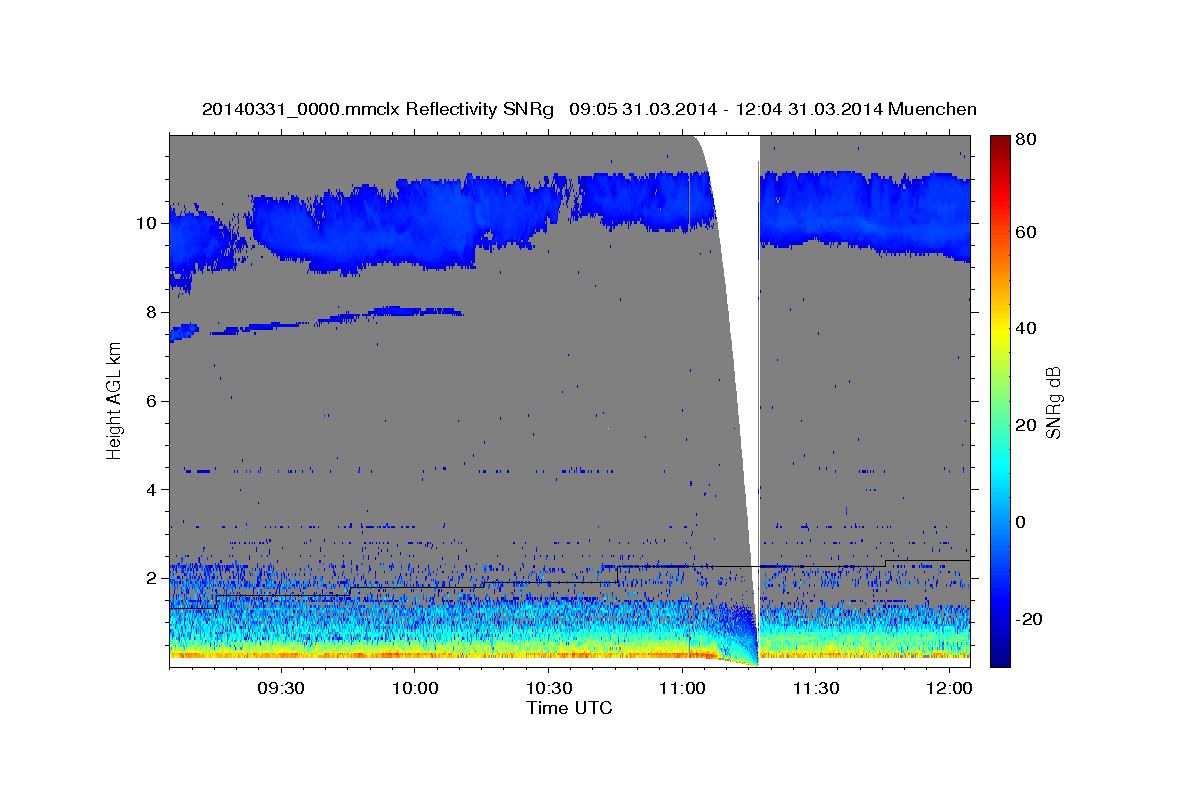Click the 'SNRg dB' colorbar label
The height and width of the screenshot is (800, 1200).
click(x=1054, y=403)
